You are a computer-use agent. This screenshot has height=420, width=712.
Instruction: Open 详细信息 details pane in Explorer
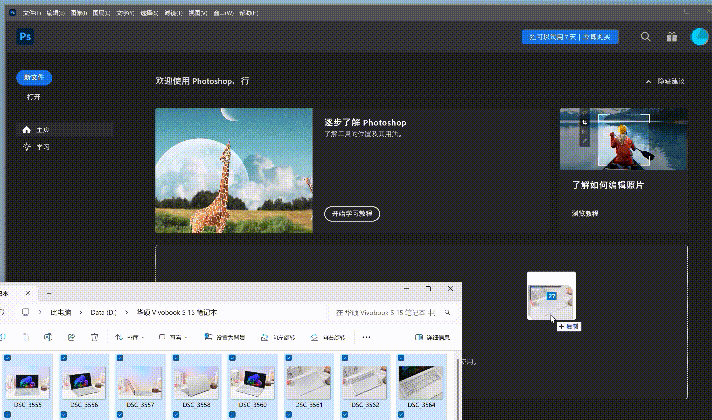coord(432,337)
